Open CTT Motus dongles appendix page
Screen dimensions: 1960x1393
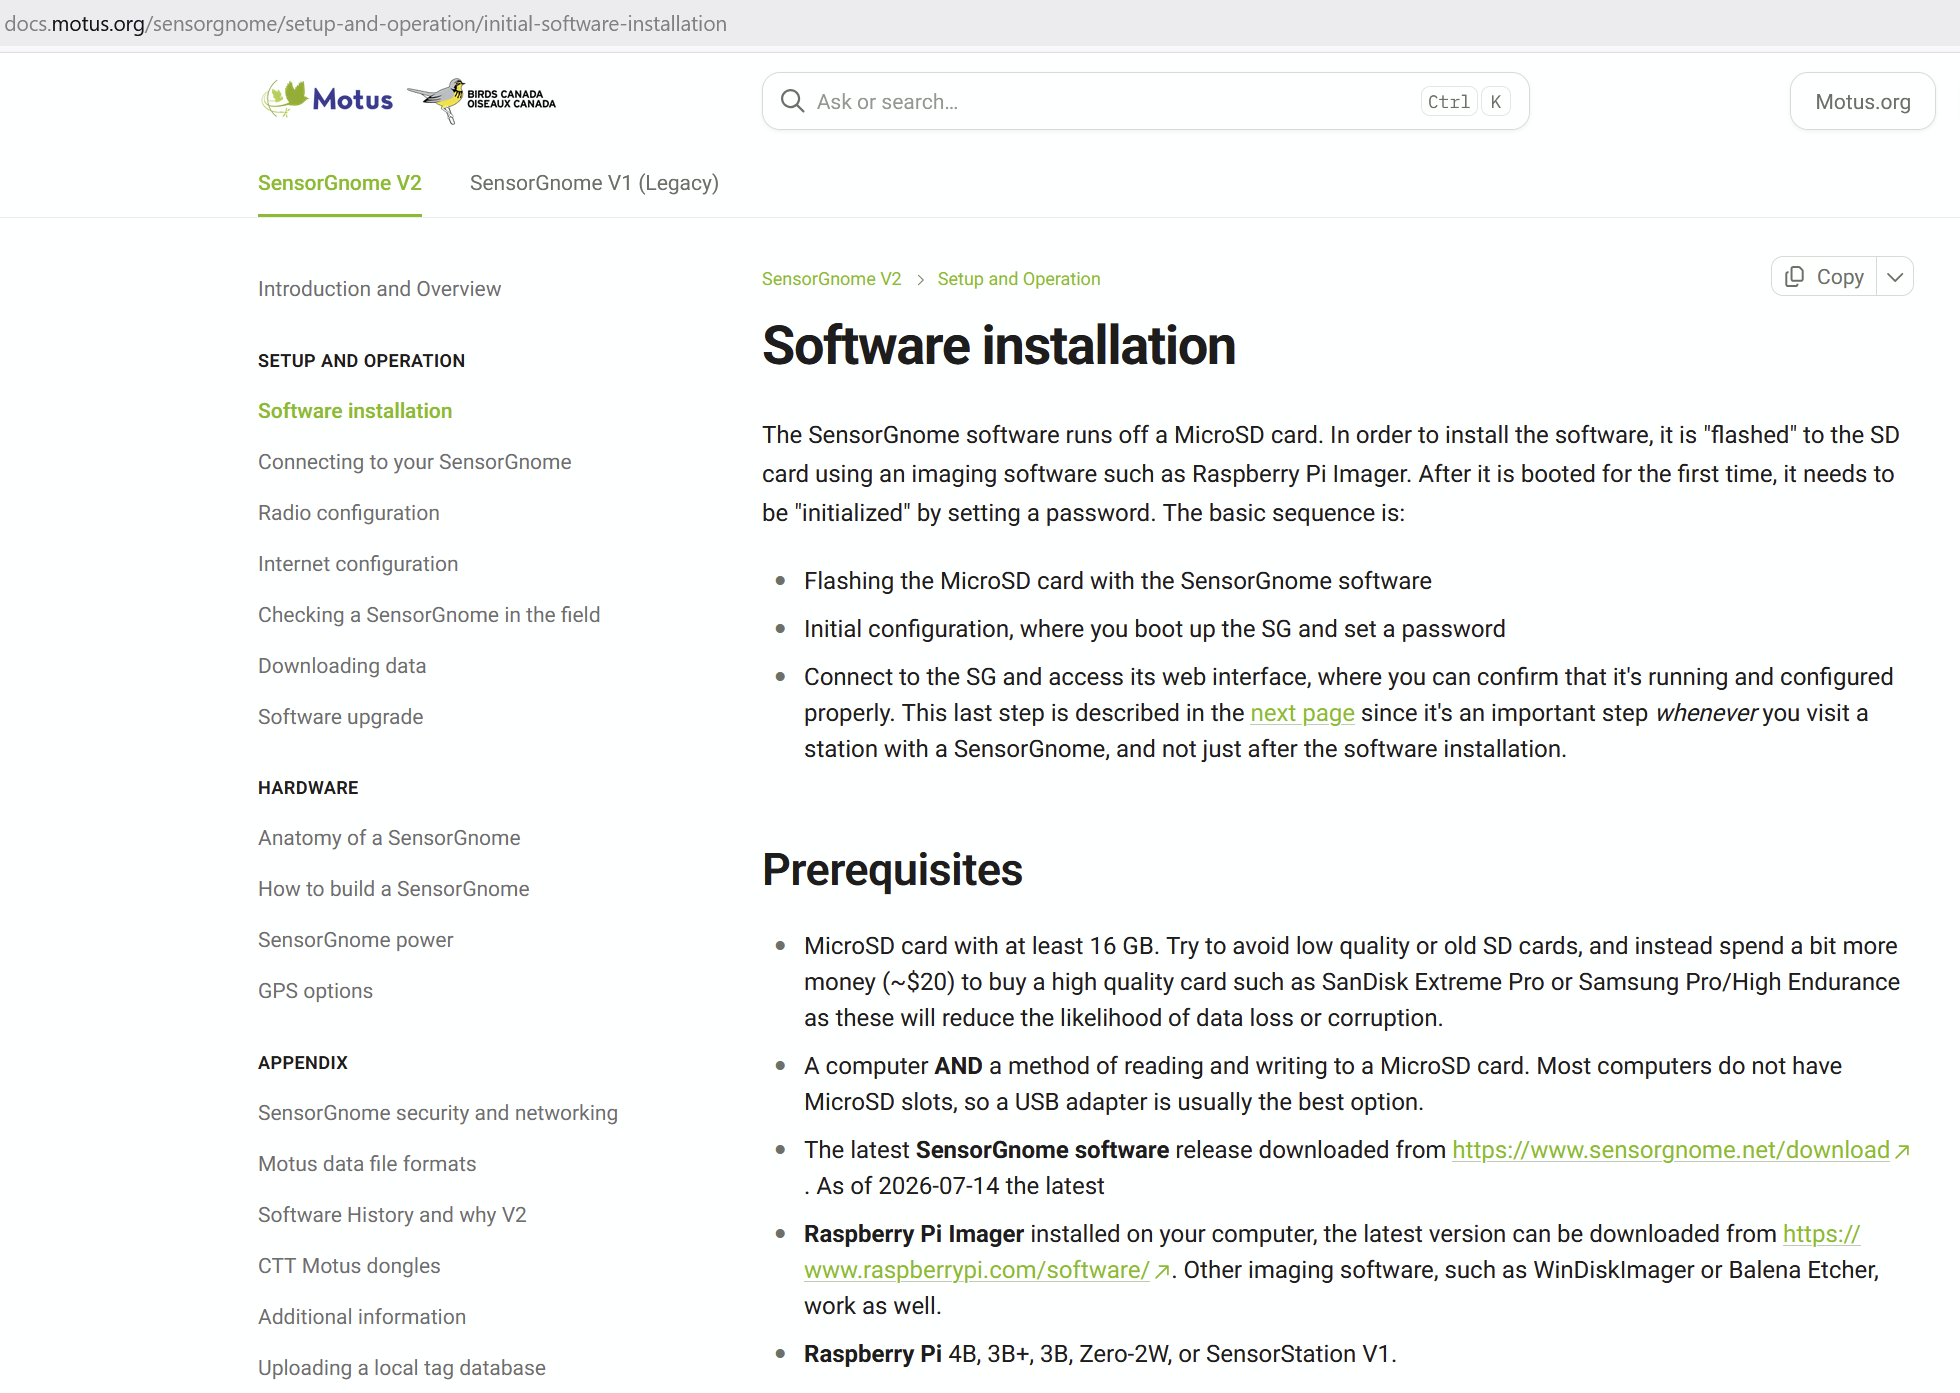(x=349, y=1266)
